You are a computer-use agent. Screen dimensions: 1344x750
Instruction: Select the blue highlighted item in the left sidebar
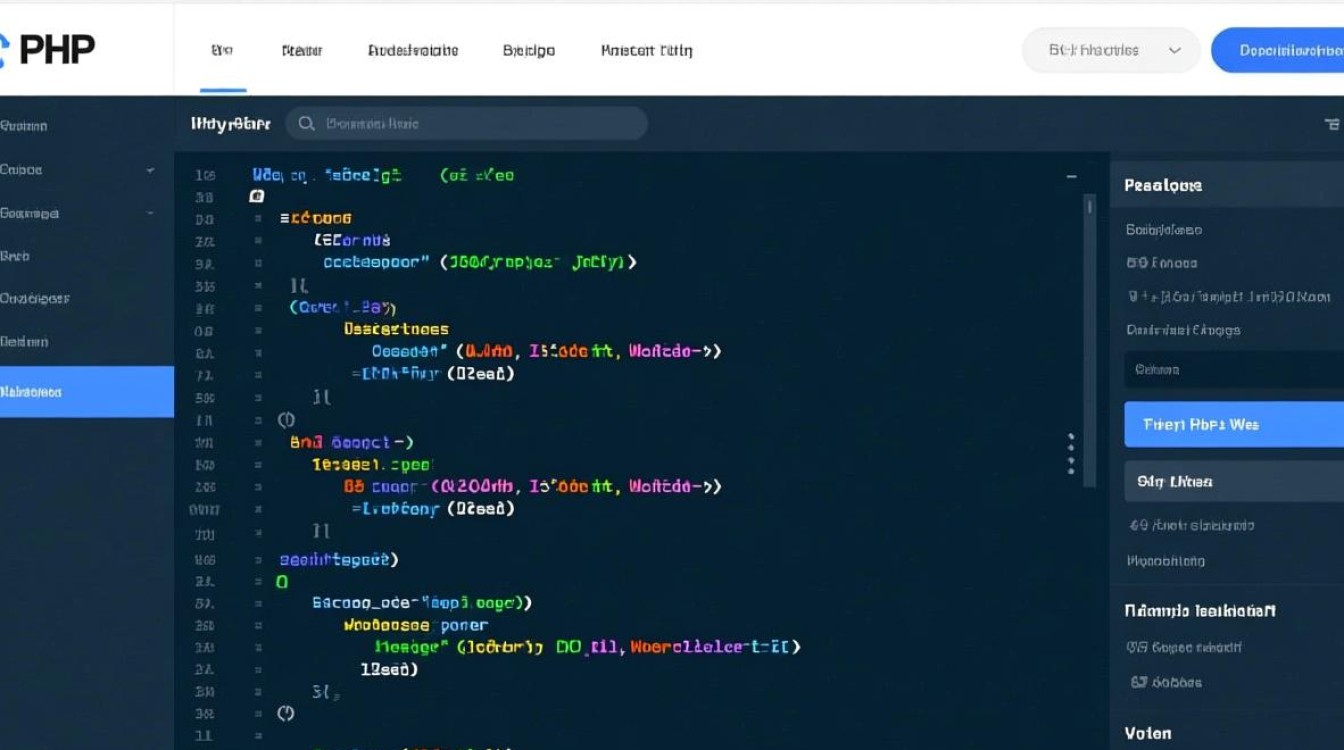pos(87,391)
